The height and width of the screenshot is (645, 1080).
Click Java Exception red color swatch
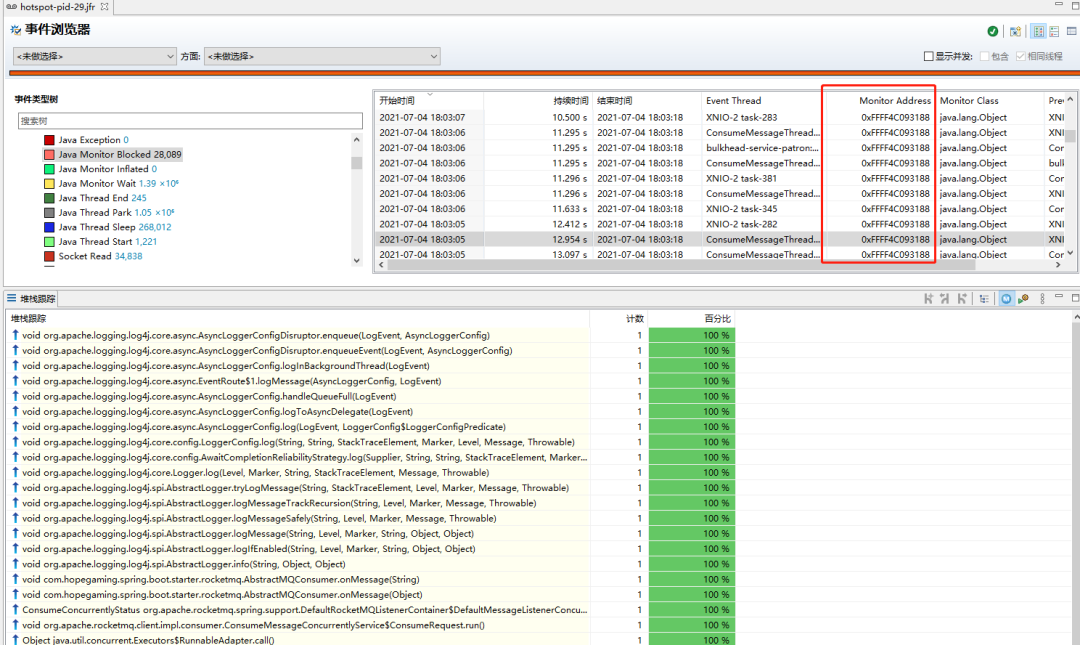point(50,140)
